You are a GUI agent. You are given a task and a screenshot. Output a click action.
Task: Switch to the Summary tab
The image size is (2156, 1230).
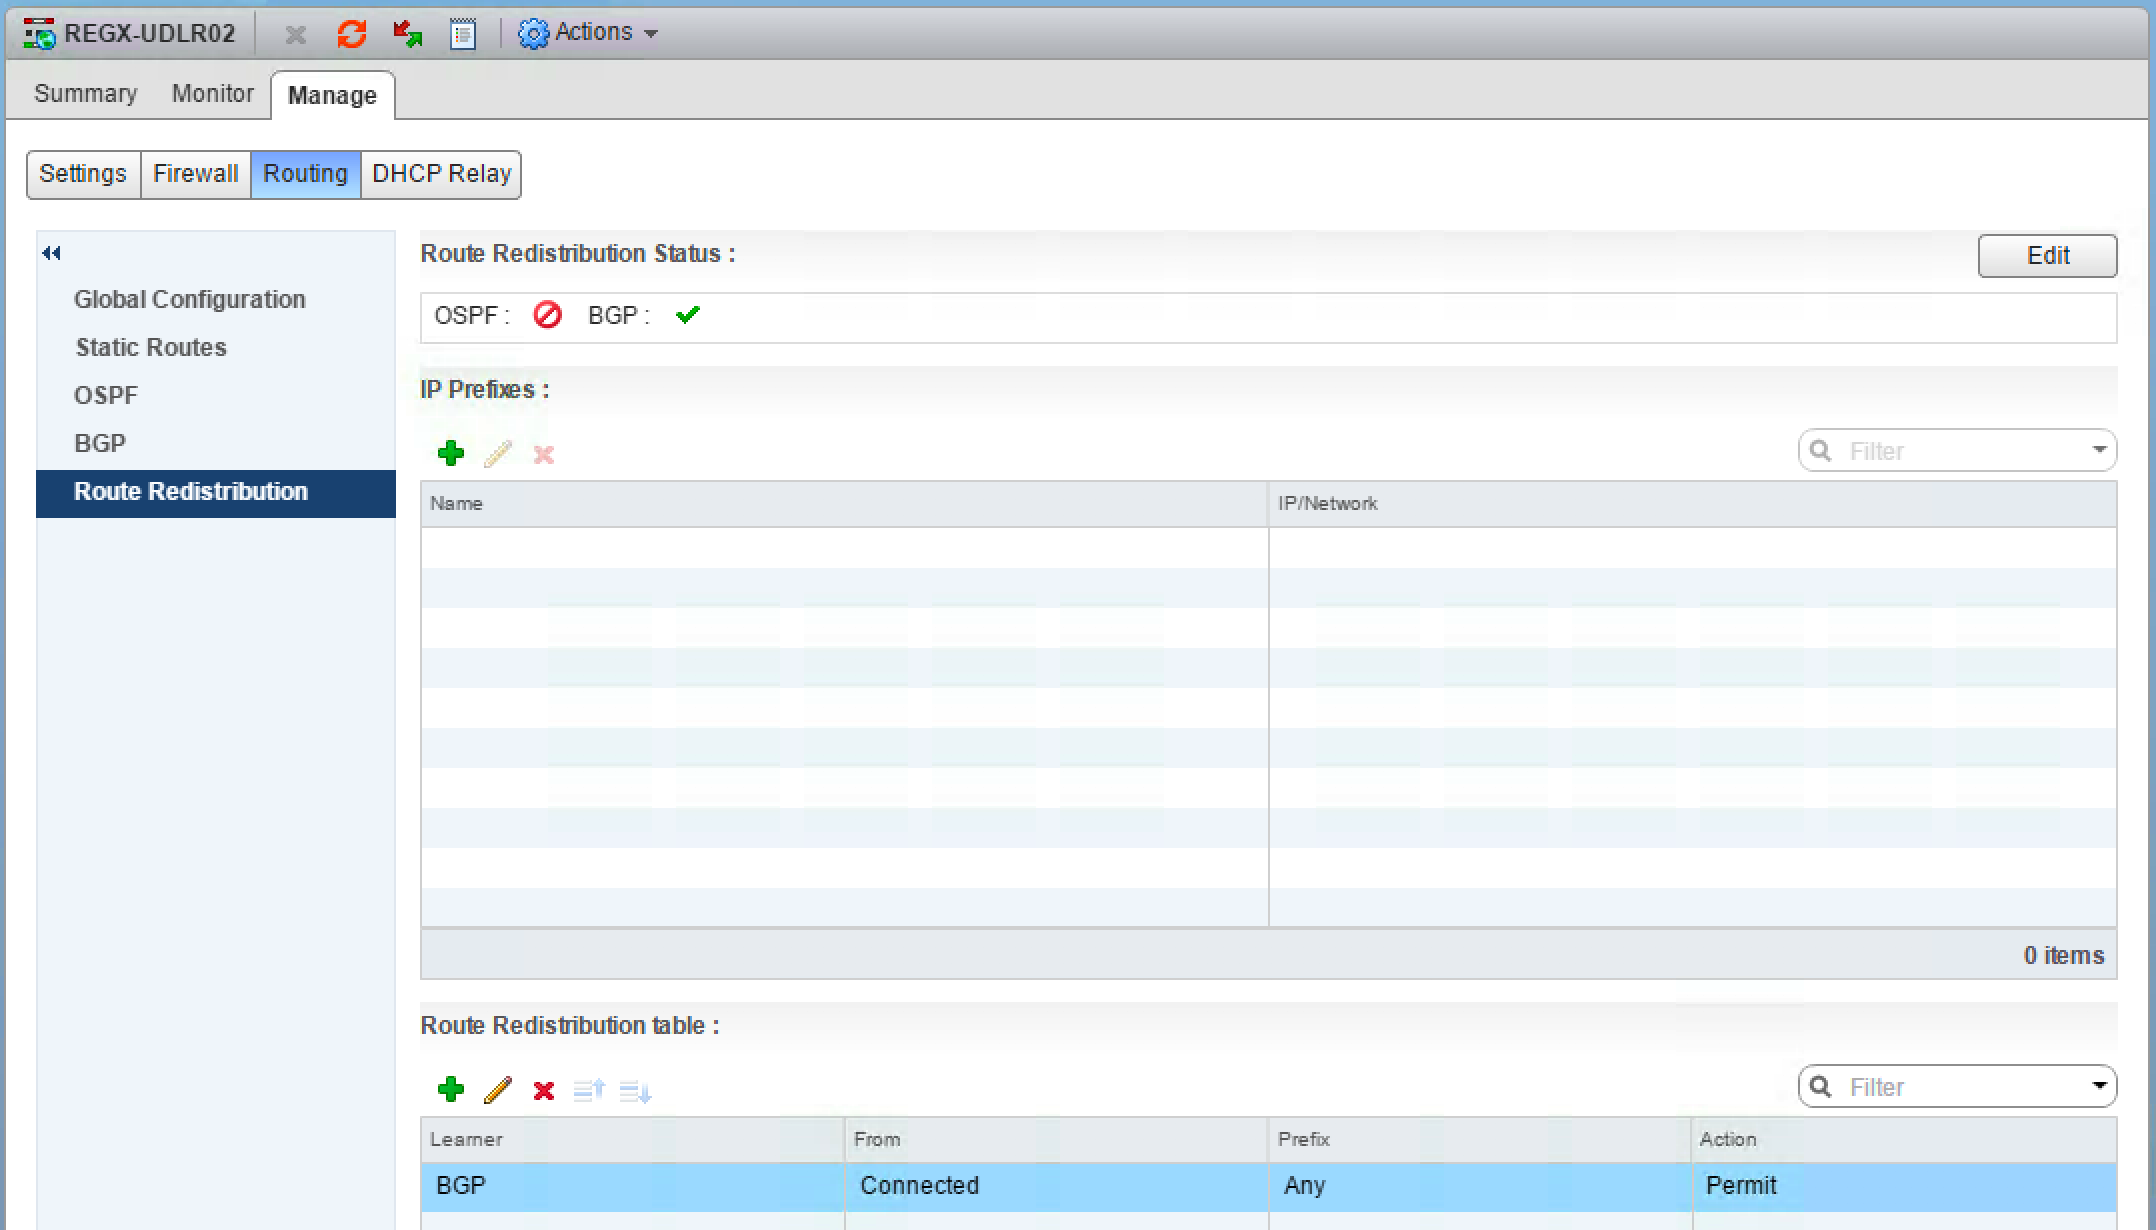(x=85, y=94)
